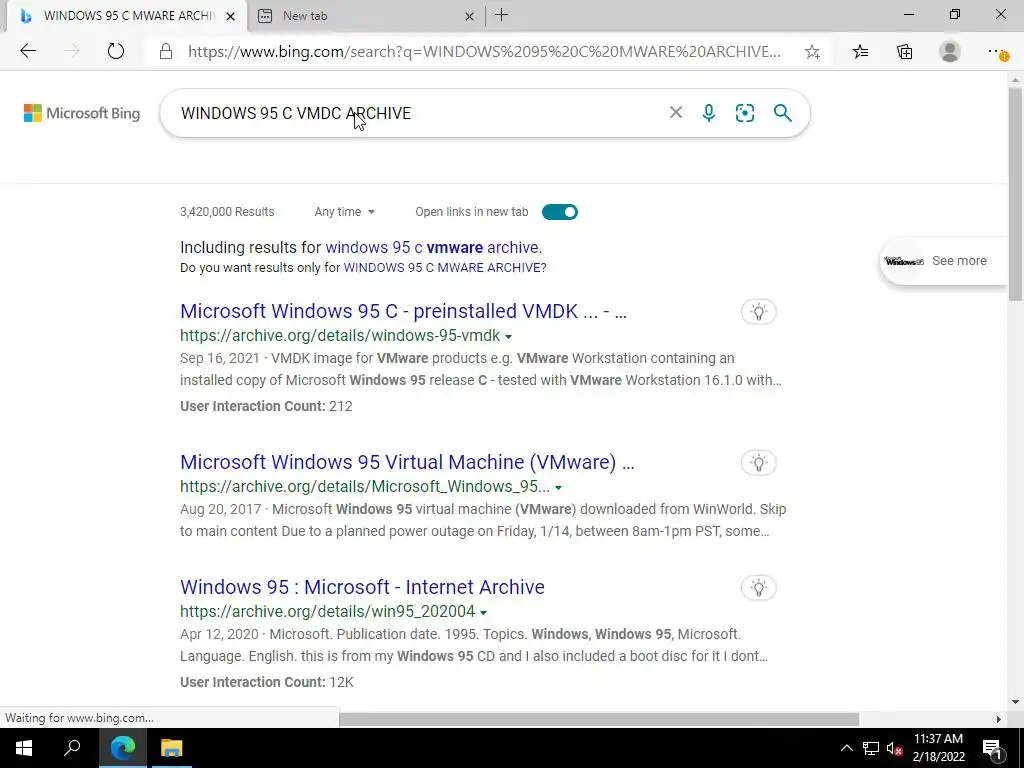The image size is (1024, 768).
Task: Toggle Open links in new tab switch
Action: (560, 212)
